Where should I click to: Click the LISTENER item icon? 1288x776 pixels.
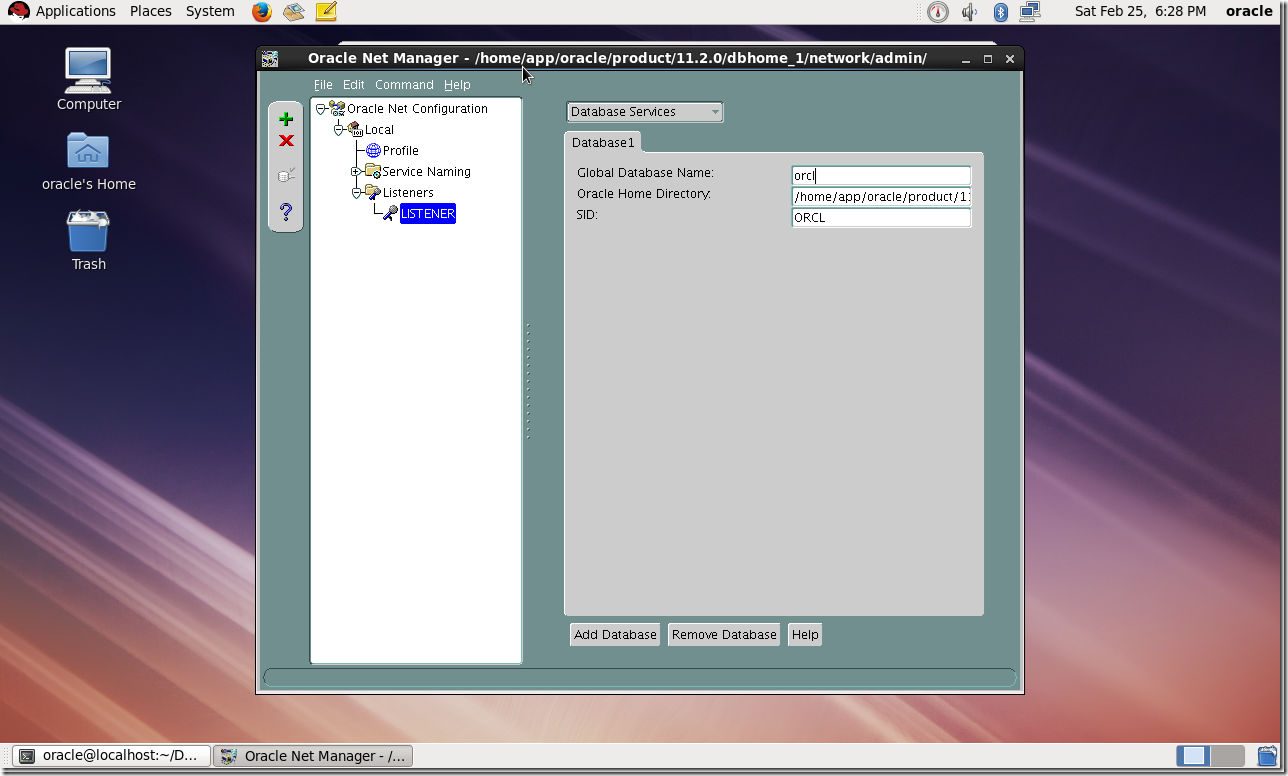coord(390,213)
